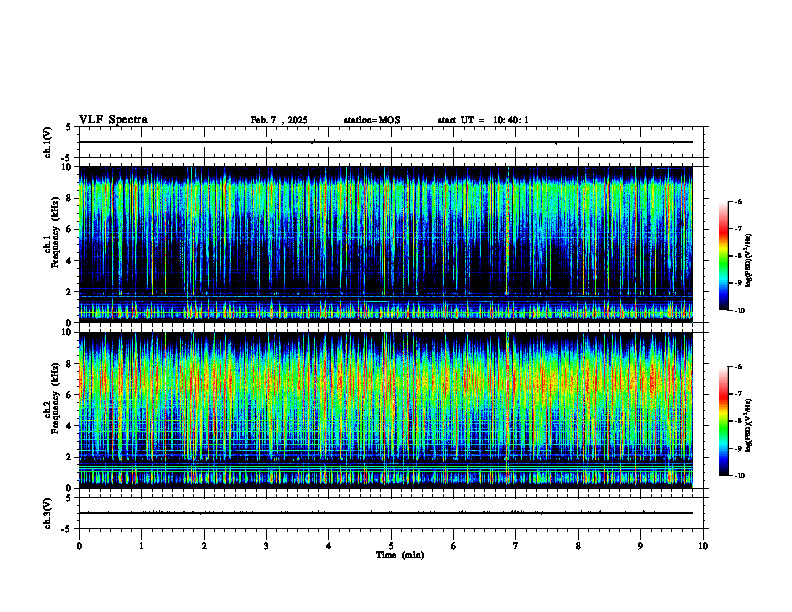Click the 'ch.3(V)' axis label

[48, 513]
